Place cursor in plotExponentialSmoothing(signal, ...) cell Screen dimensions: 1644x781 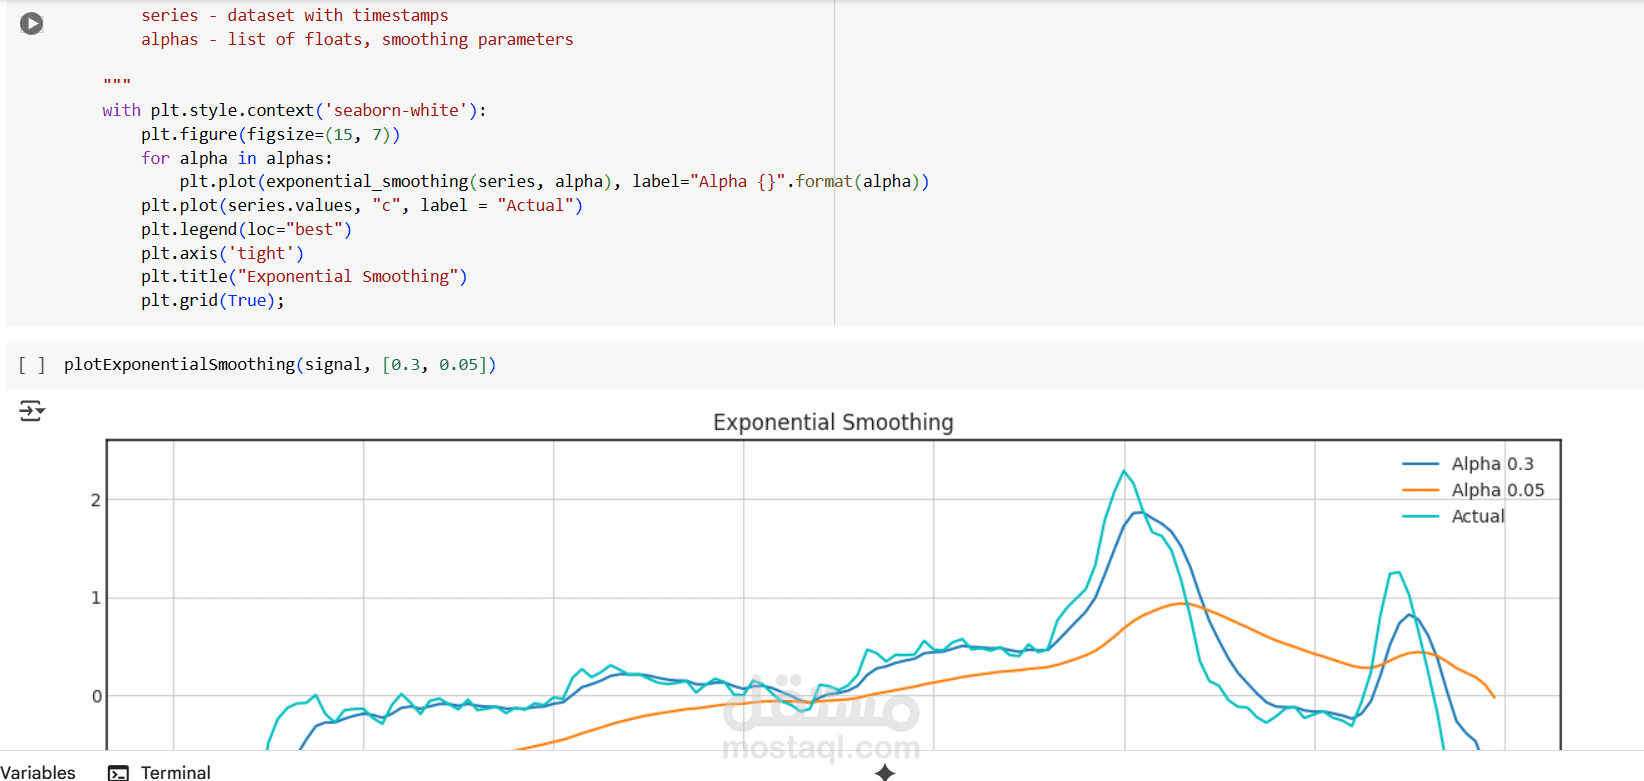pos(280,365)
